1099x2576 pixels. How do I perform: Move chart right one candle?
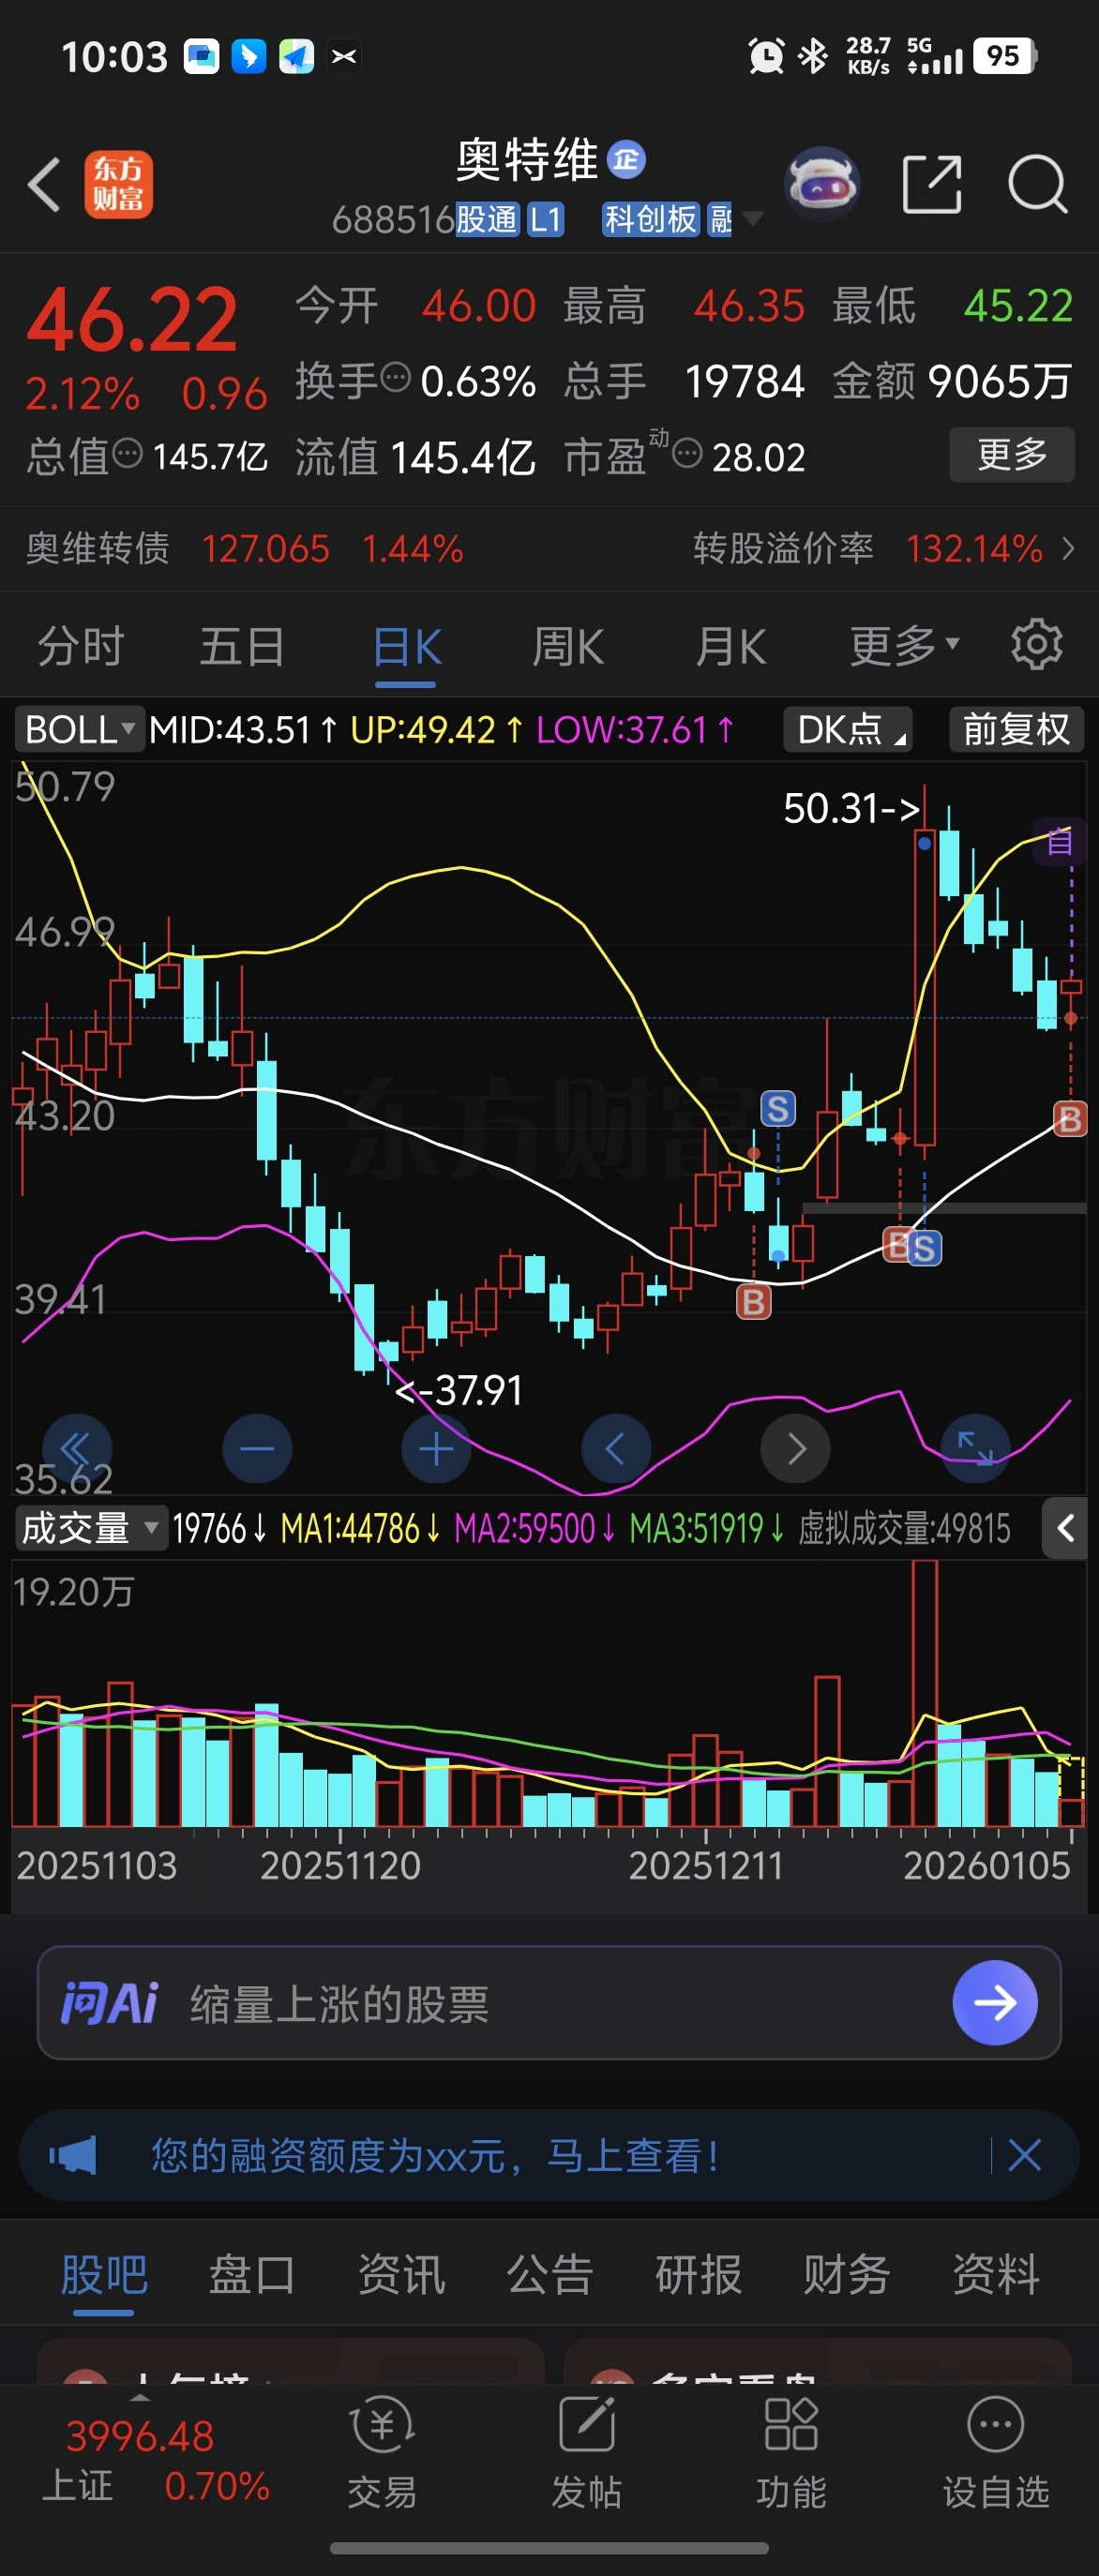tap(796, 1448)
